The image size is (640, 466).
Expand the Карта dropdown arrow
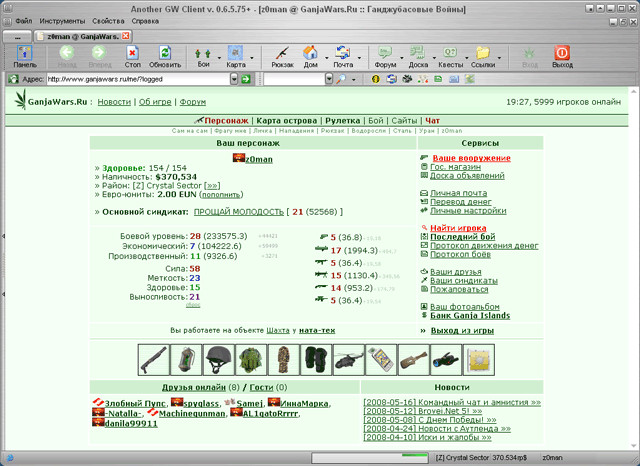[252, 58]
